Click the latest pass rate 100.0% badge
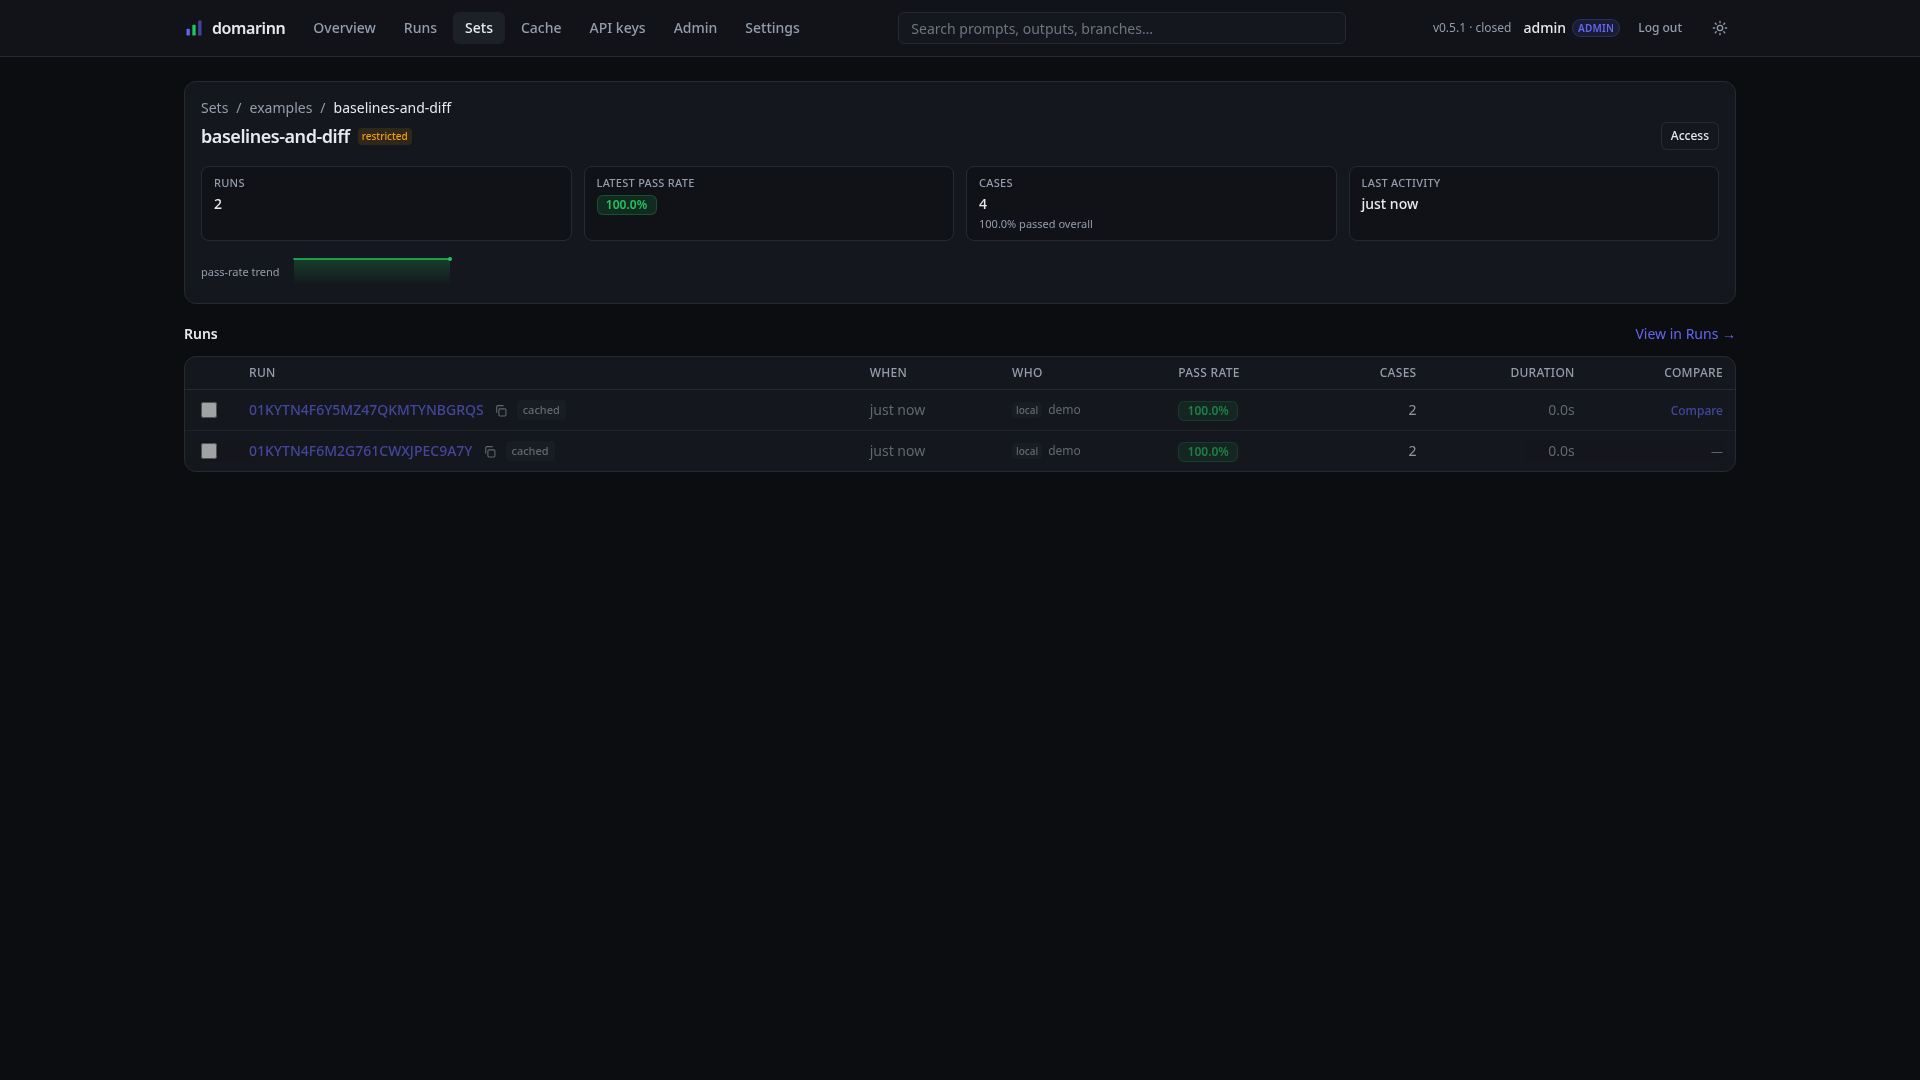The height and width of the screenshot is (1080, 1920). (x=626, y=205)
